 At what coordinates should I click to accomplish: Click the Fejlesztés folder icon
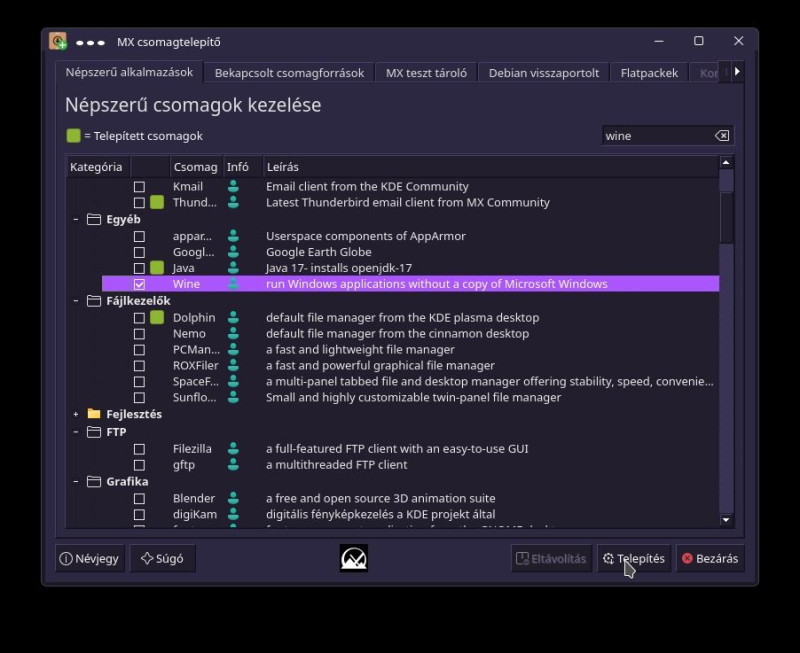pos(94,414)
